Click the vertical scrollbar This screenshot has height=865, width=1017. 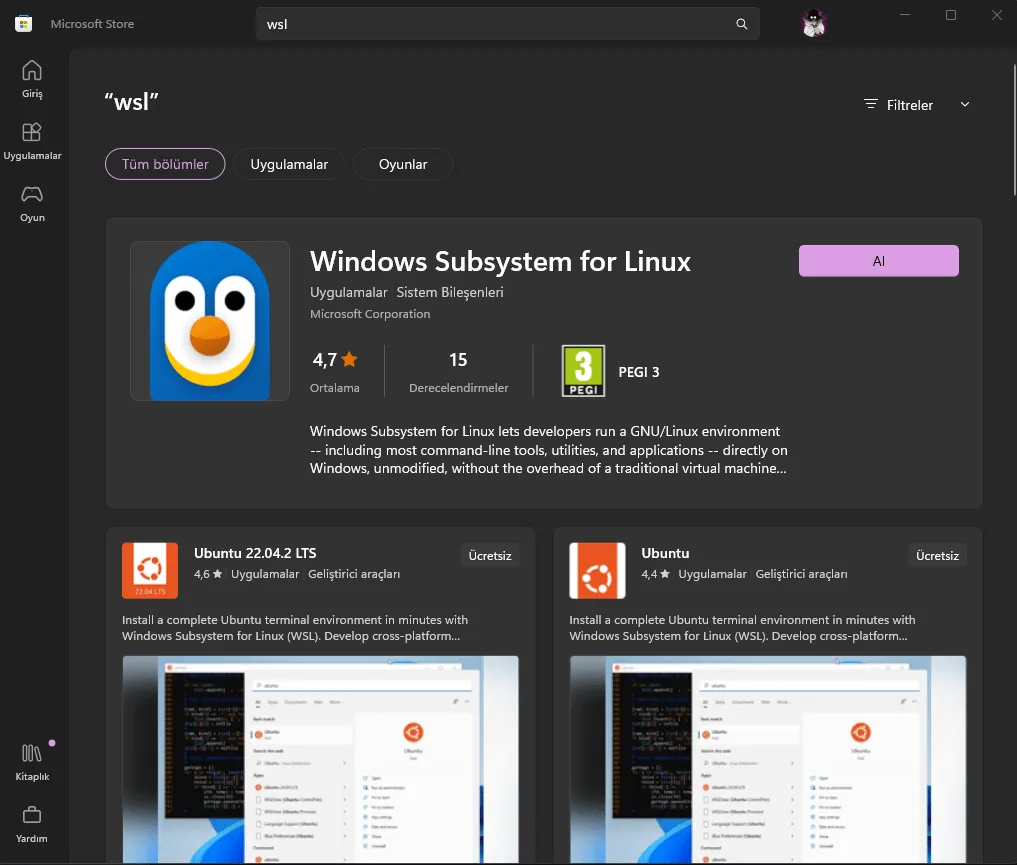1014,130
